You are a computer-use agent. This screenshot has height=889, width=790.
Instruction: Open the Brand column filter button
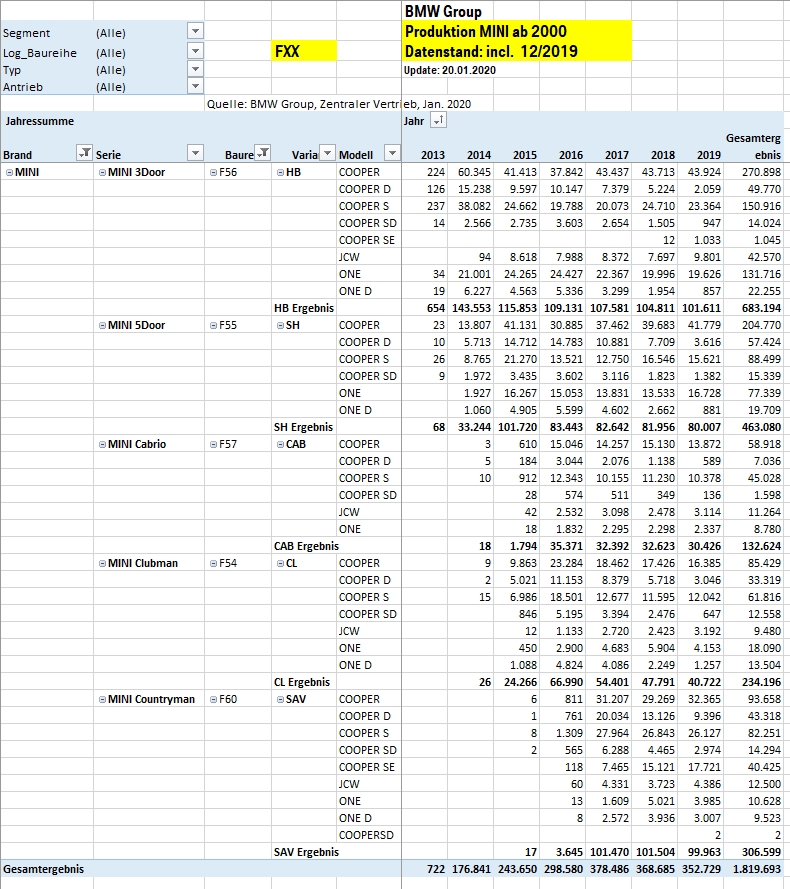[84, 154]
